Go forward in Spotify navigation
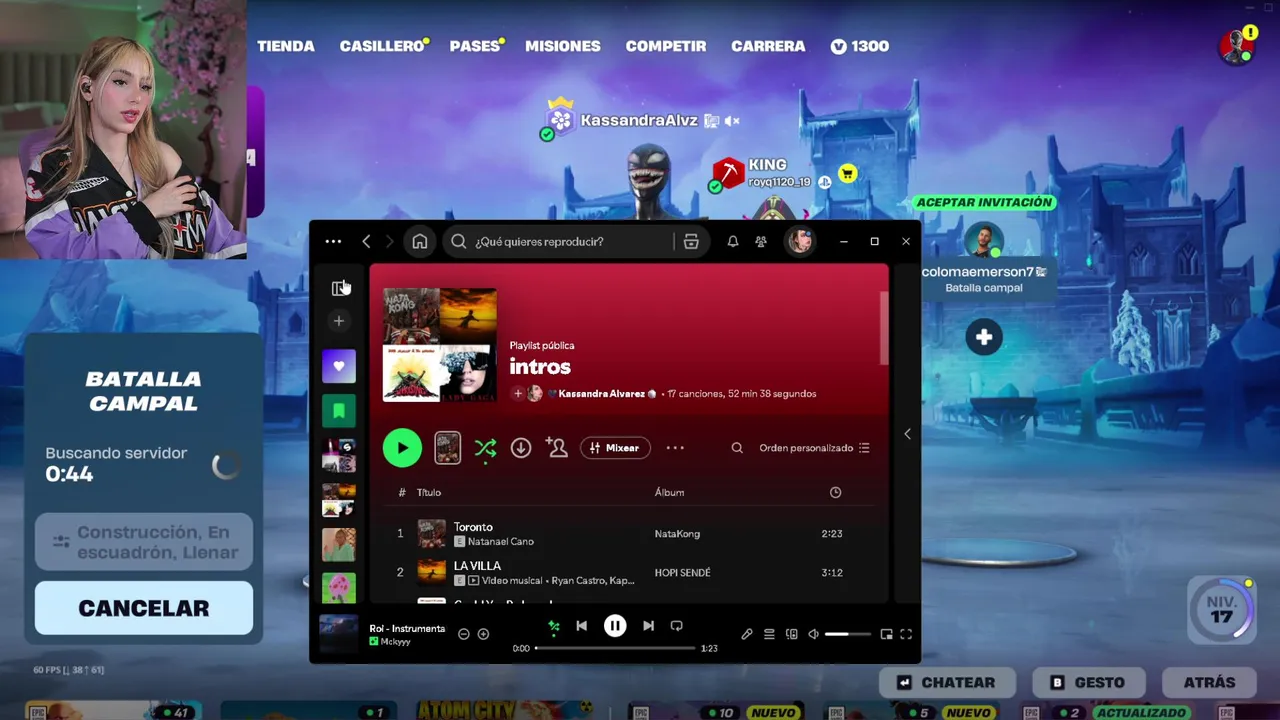 pyautogui.click(x=389, y=242)
